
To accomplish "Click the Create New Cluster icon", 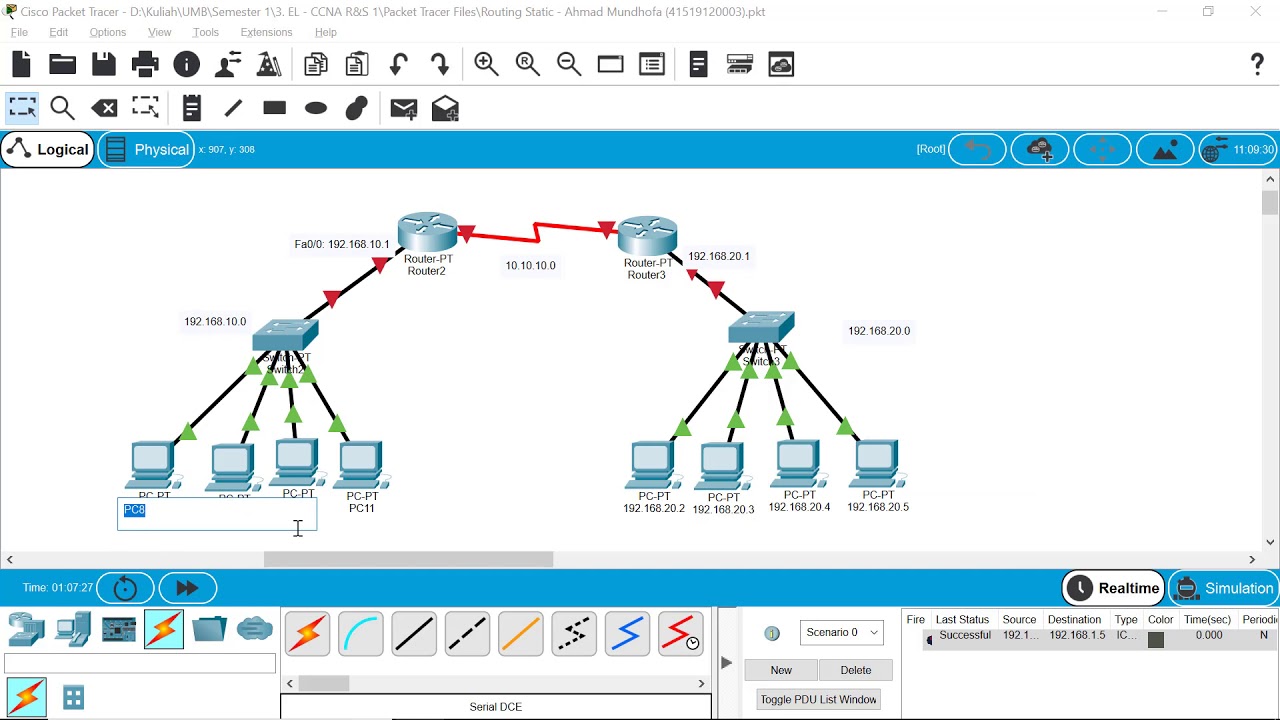I will [x=1040, y=150].
